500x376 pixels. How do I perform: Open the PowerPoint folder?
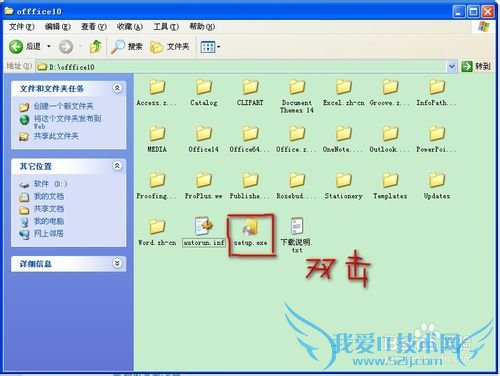437,140
